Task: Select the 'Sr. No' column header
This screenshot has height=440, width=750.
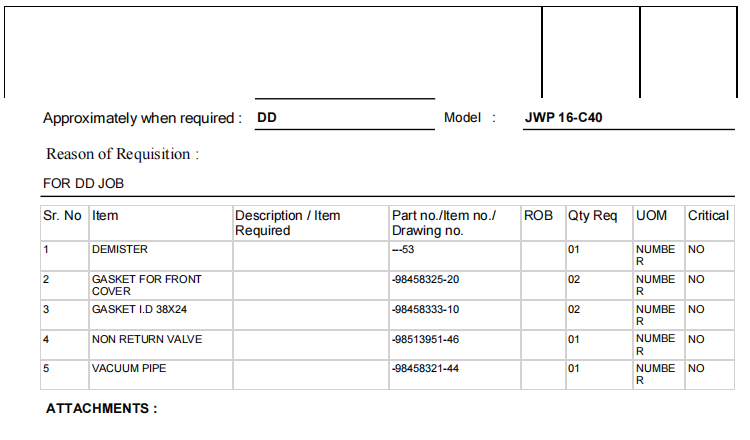Action: click(62, 216)
